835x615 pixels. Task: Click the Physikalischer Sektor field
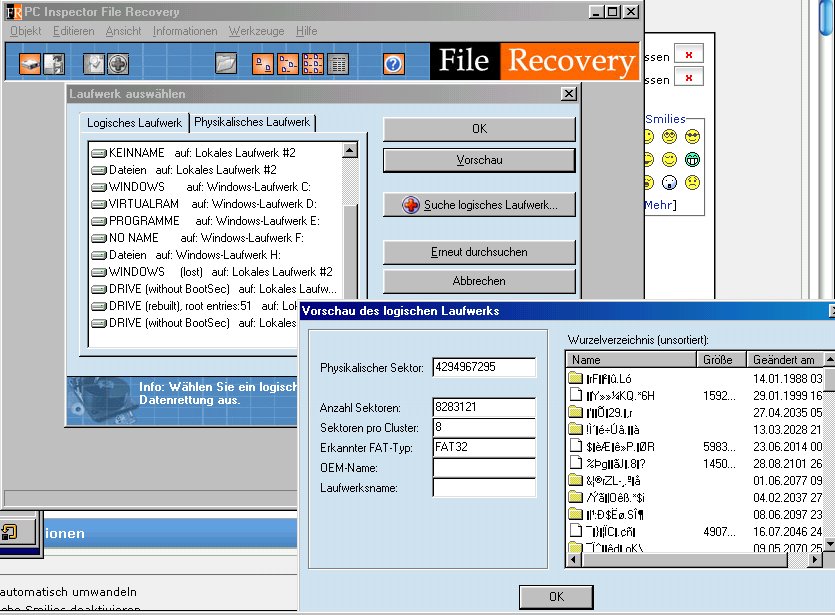pyautogui.click(x=484, y=367)
